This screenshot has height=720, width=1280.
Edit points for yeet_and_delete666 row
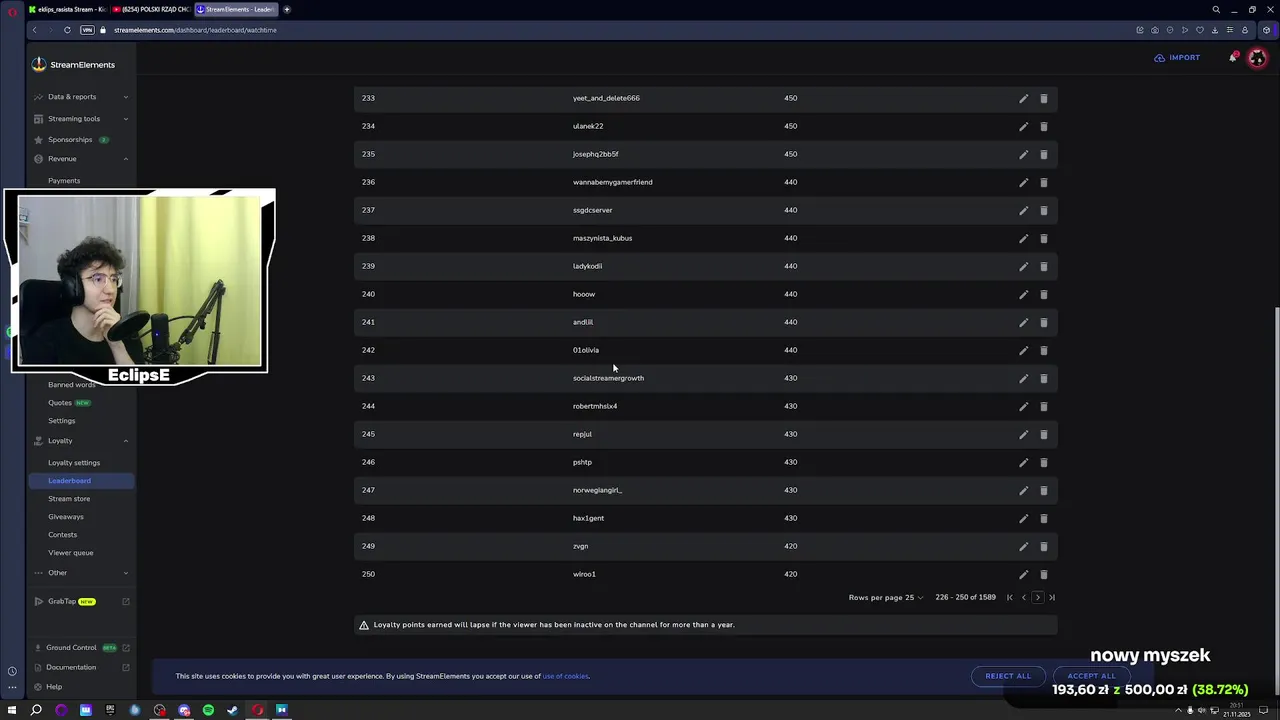(1023, 98)
